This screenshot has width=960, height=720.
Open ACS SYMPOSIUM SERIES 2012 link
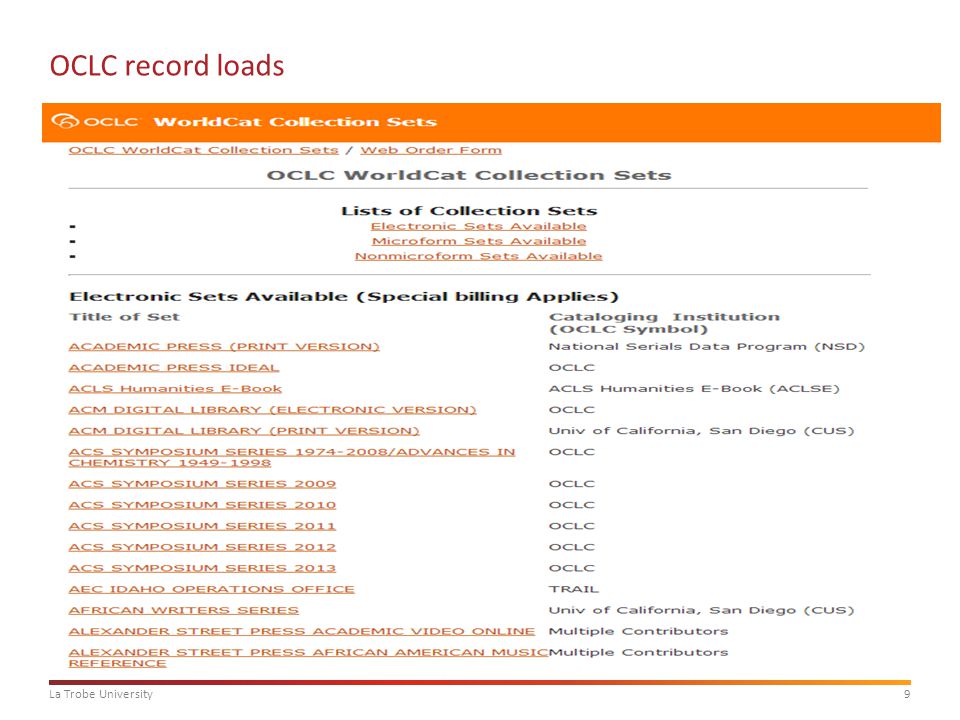[202, 547]
